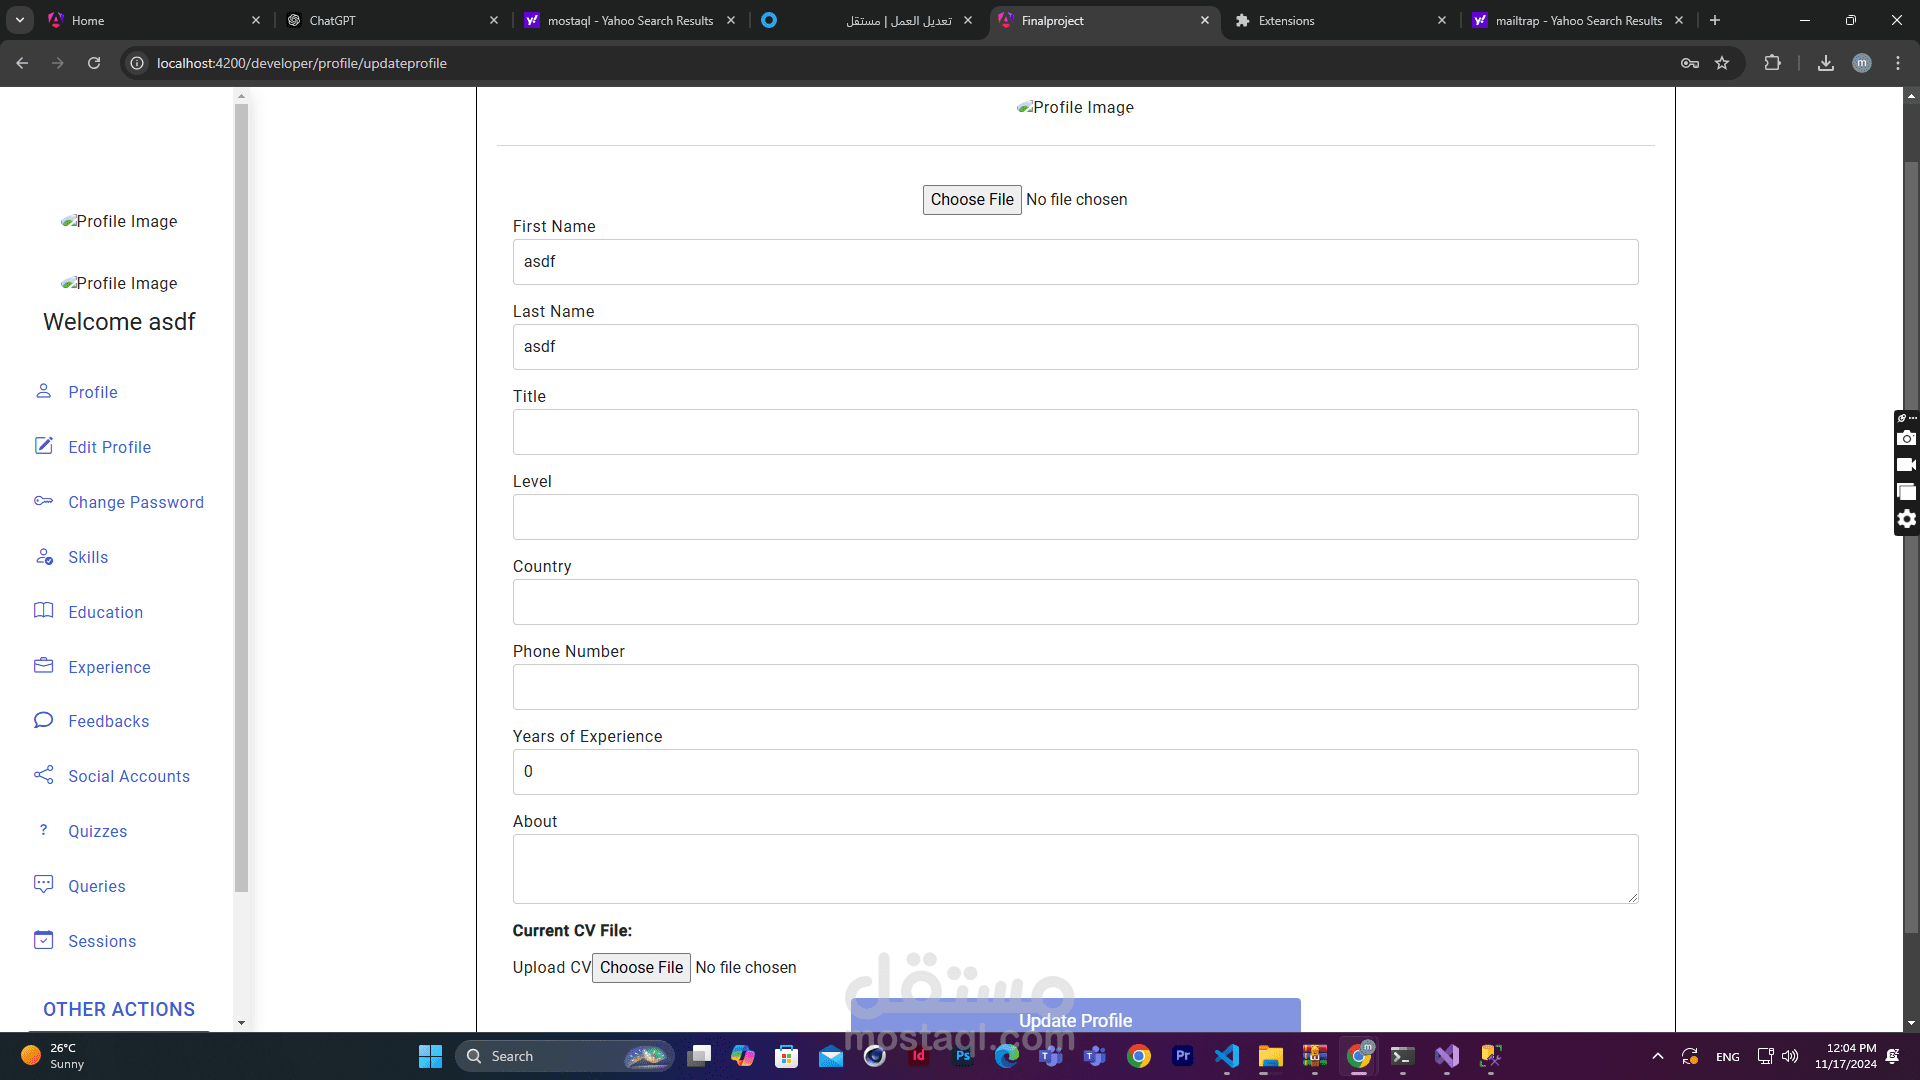Click the sidebar vertical scrollbar
1920x1080 pixels.
tap(241, 500)
